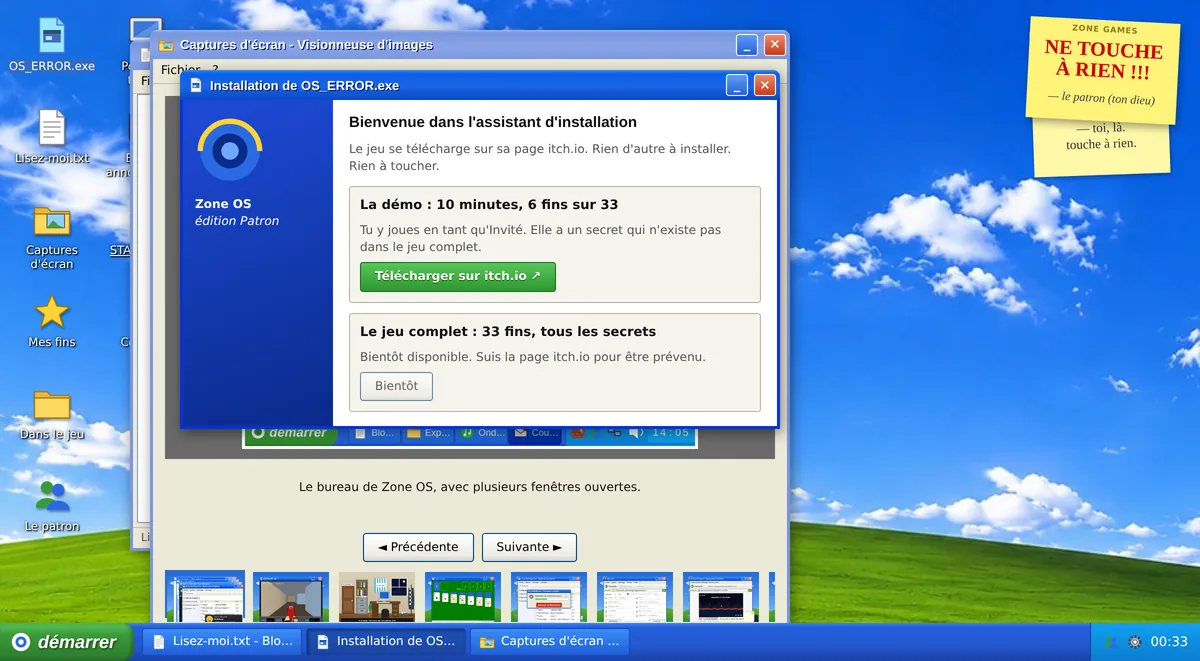Screen dimensions: 1200x661
Task: Open the Dans le jeu folder
Action: (x=52, y=414)
